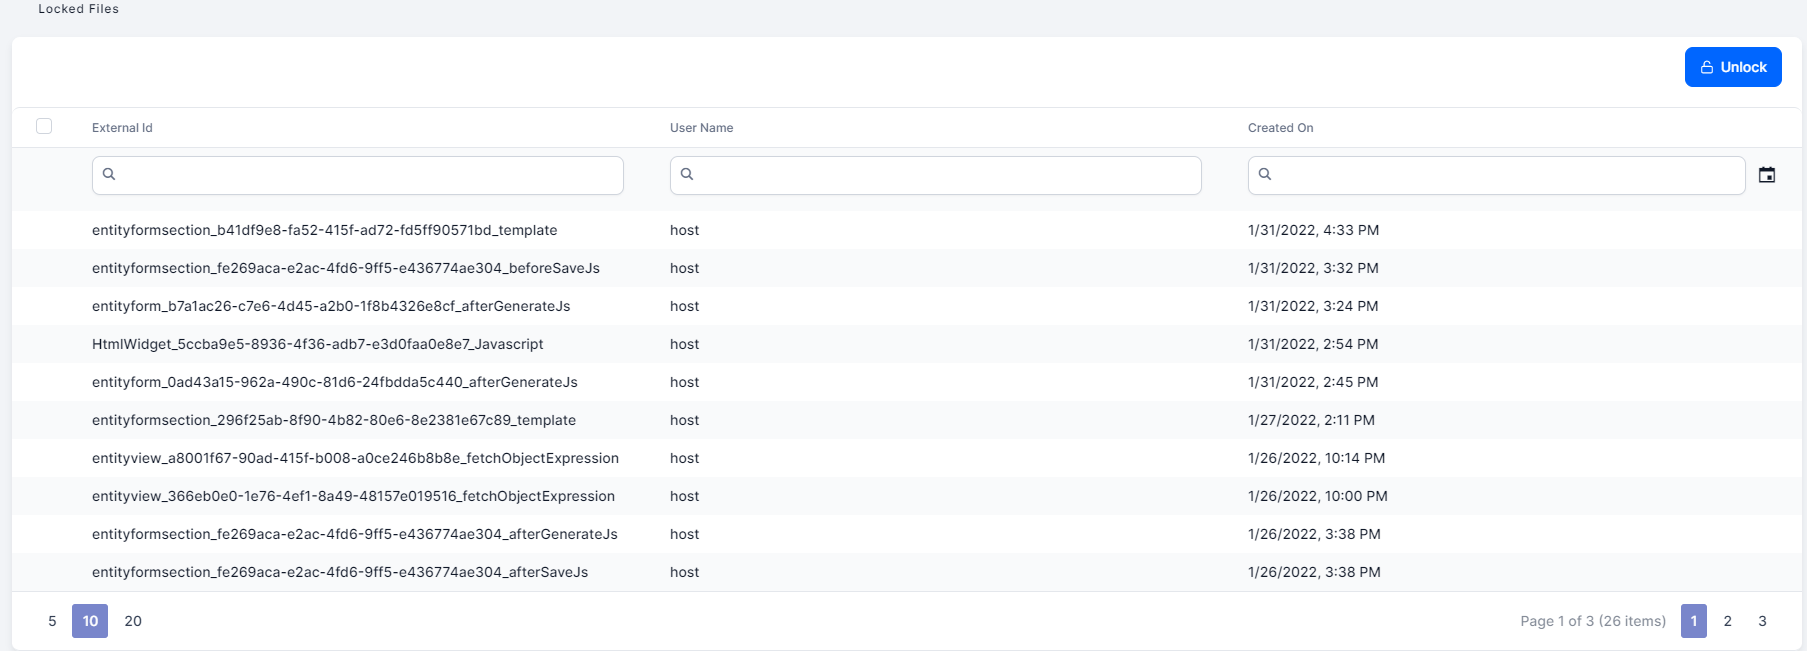Sort by External Id column header

click(122, 128)
